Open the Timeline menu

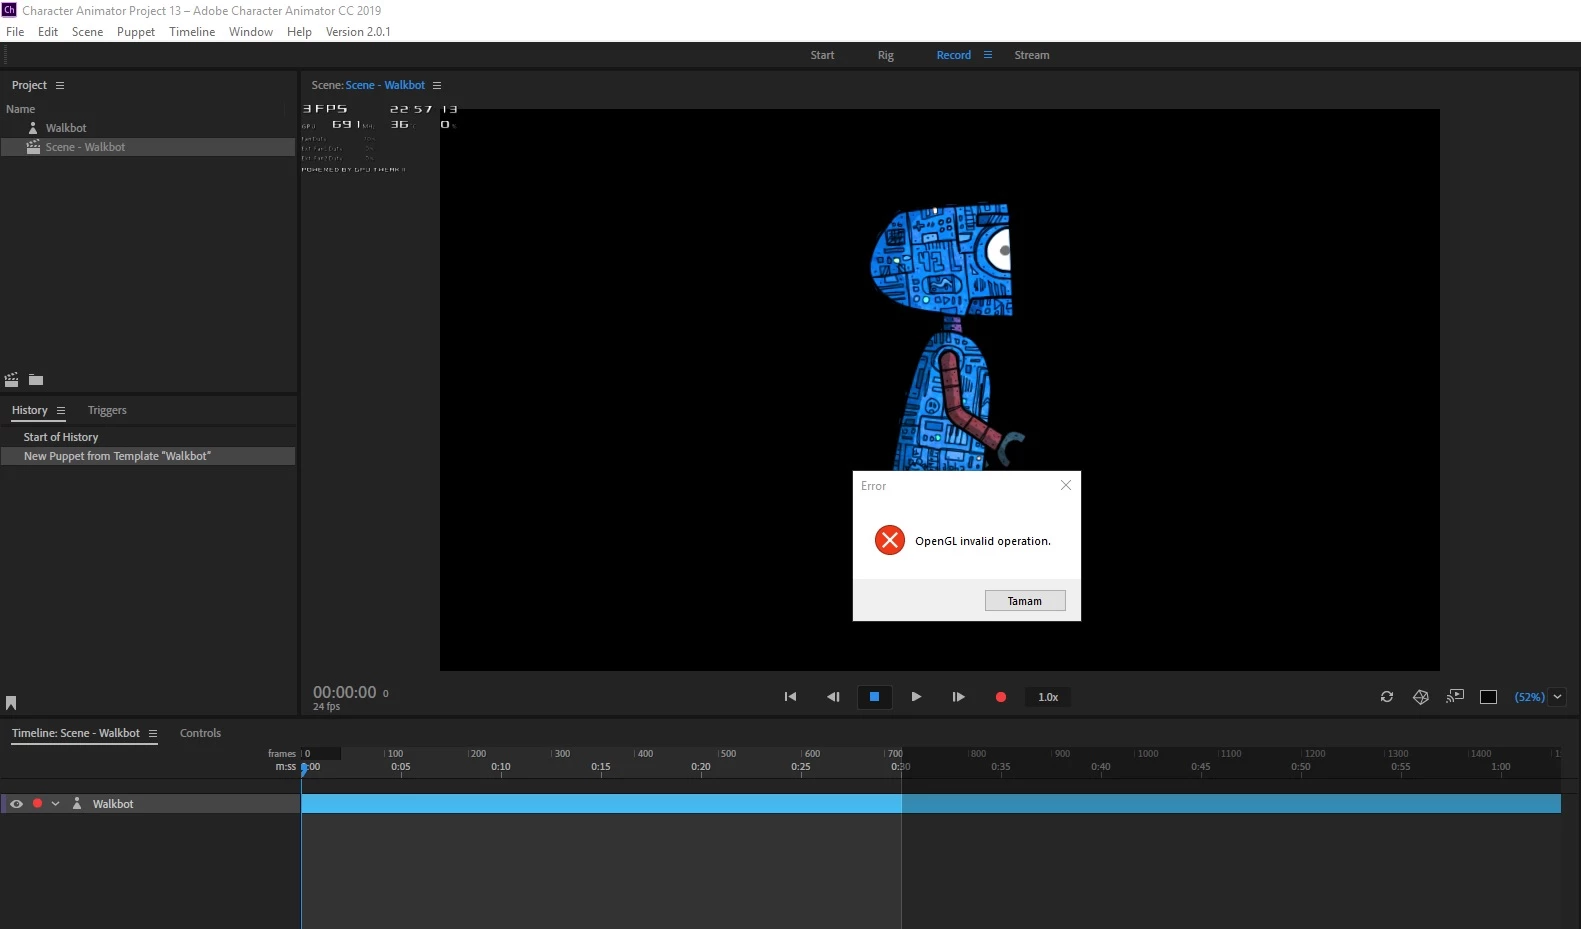tap(192, 32)
